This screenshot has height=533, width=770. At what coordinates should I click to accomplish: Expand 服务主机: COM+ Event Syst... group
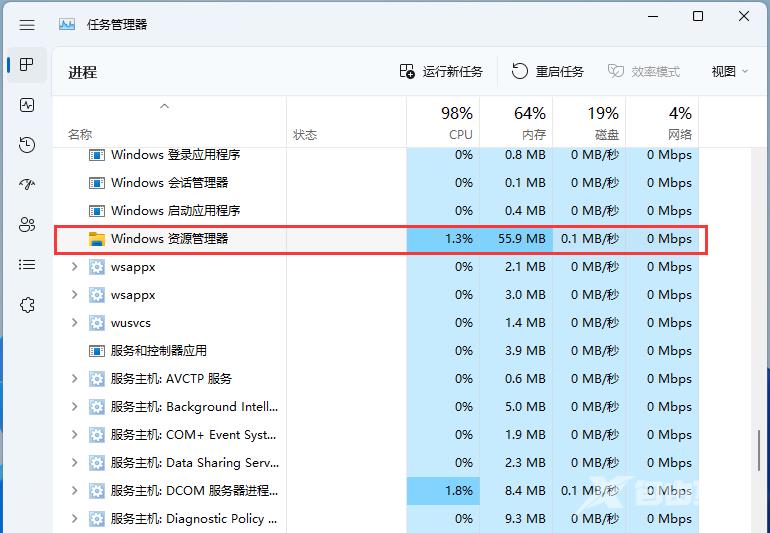pyautogui.click(x=75, y=435)
